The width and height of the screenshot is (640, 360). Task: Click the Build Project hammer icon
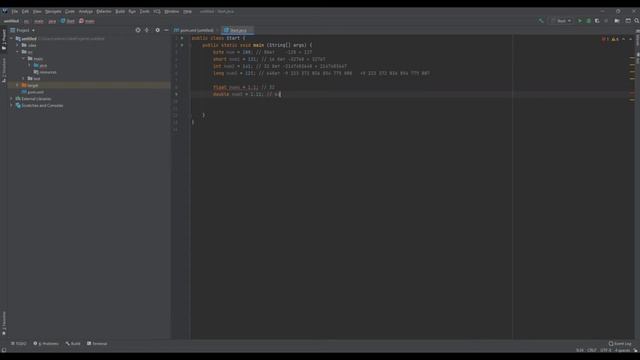coord(541,21)
